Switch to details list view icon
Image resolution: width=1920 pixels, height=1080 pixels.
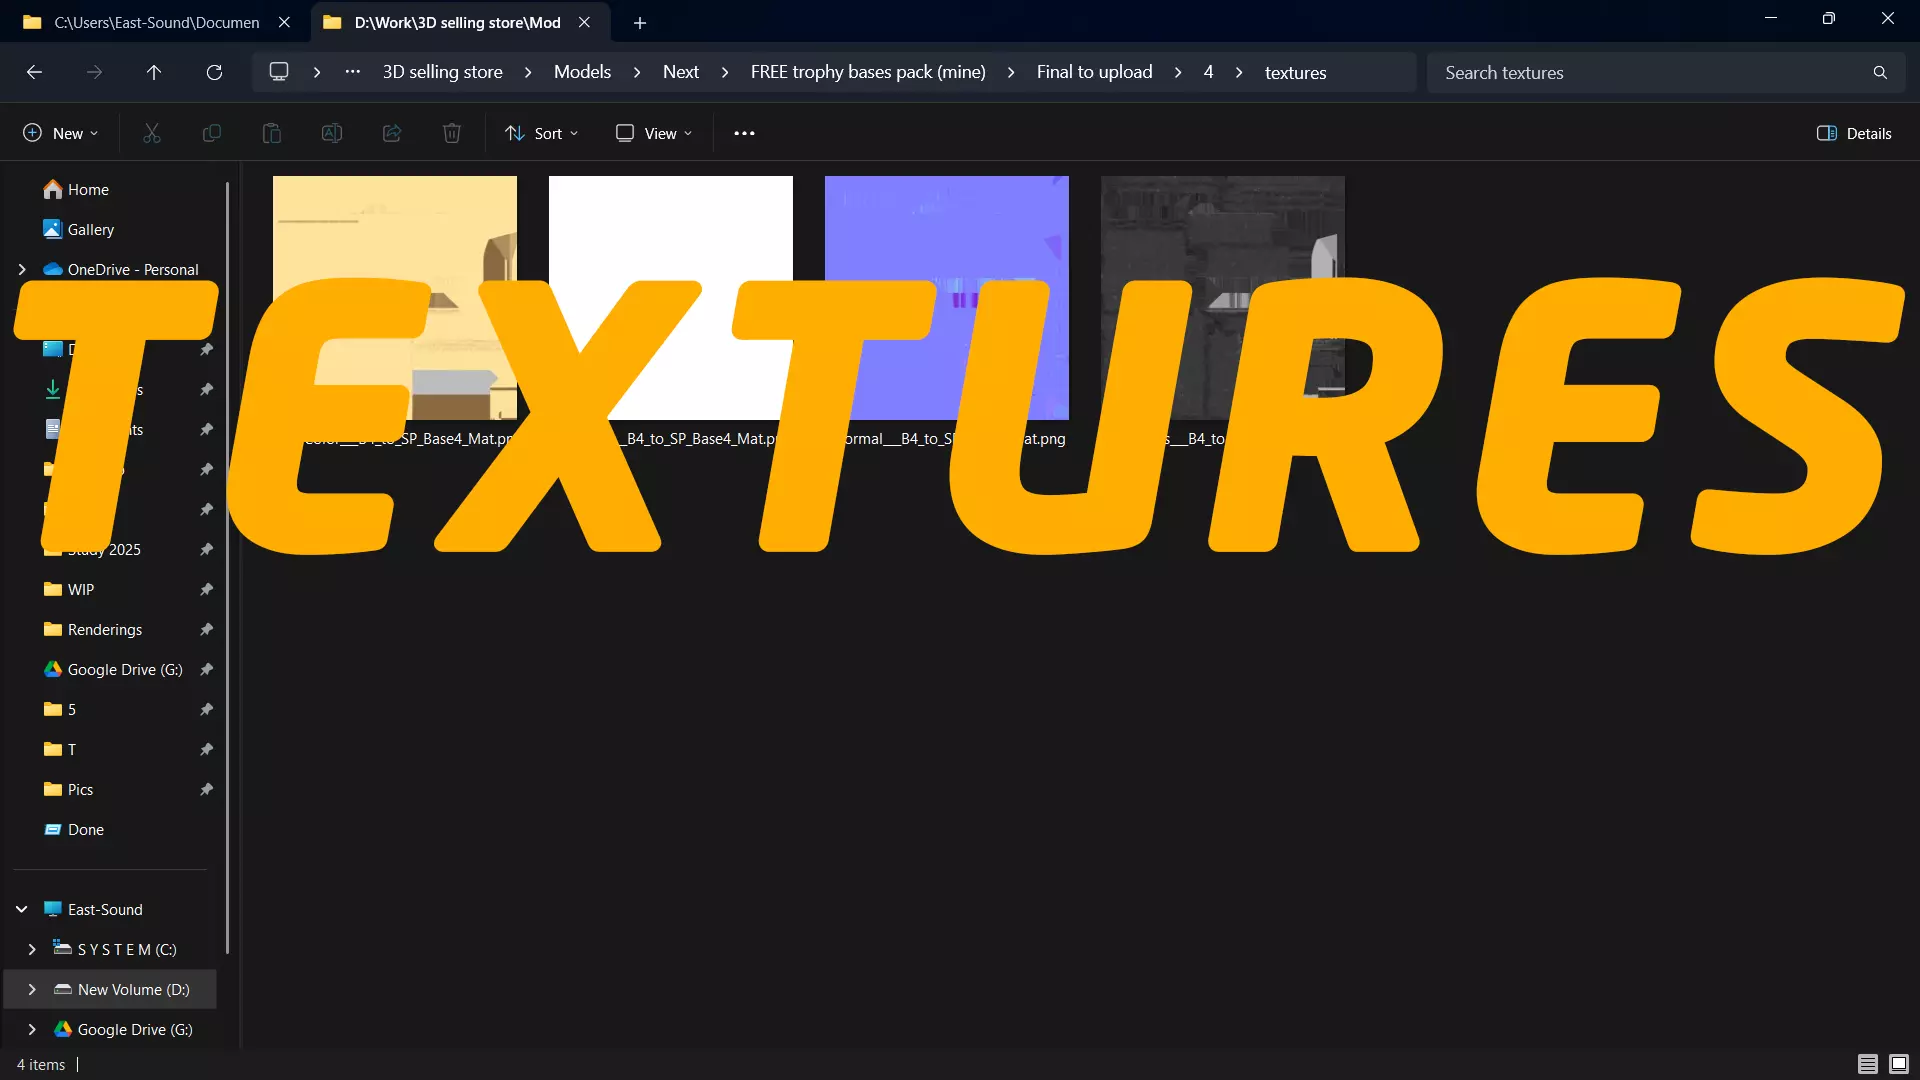coord(1867,1064)
